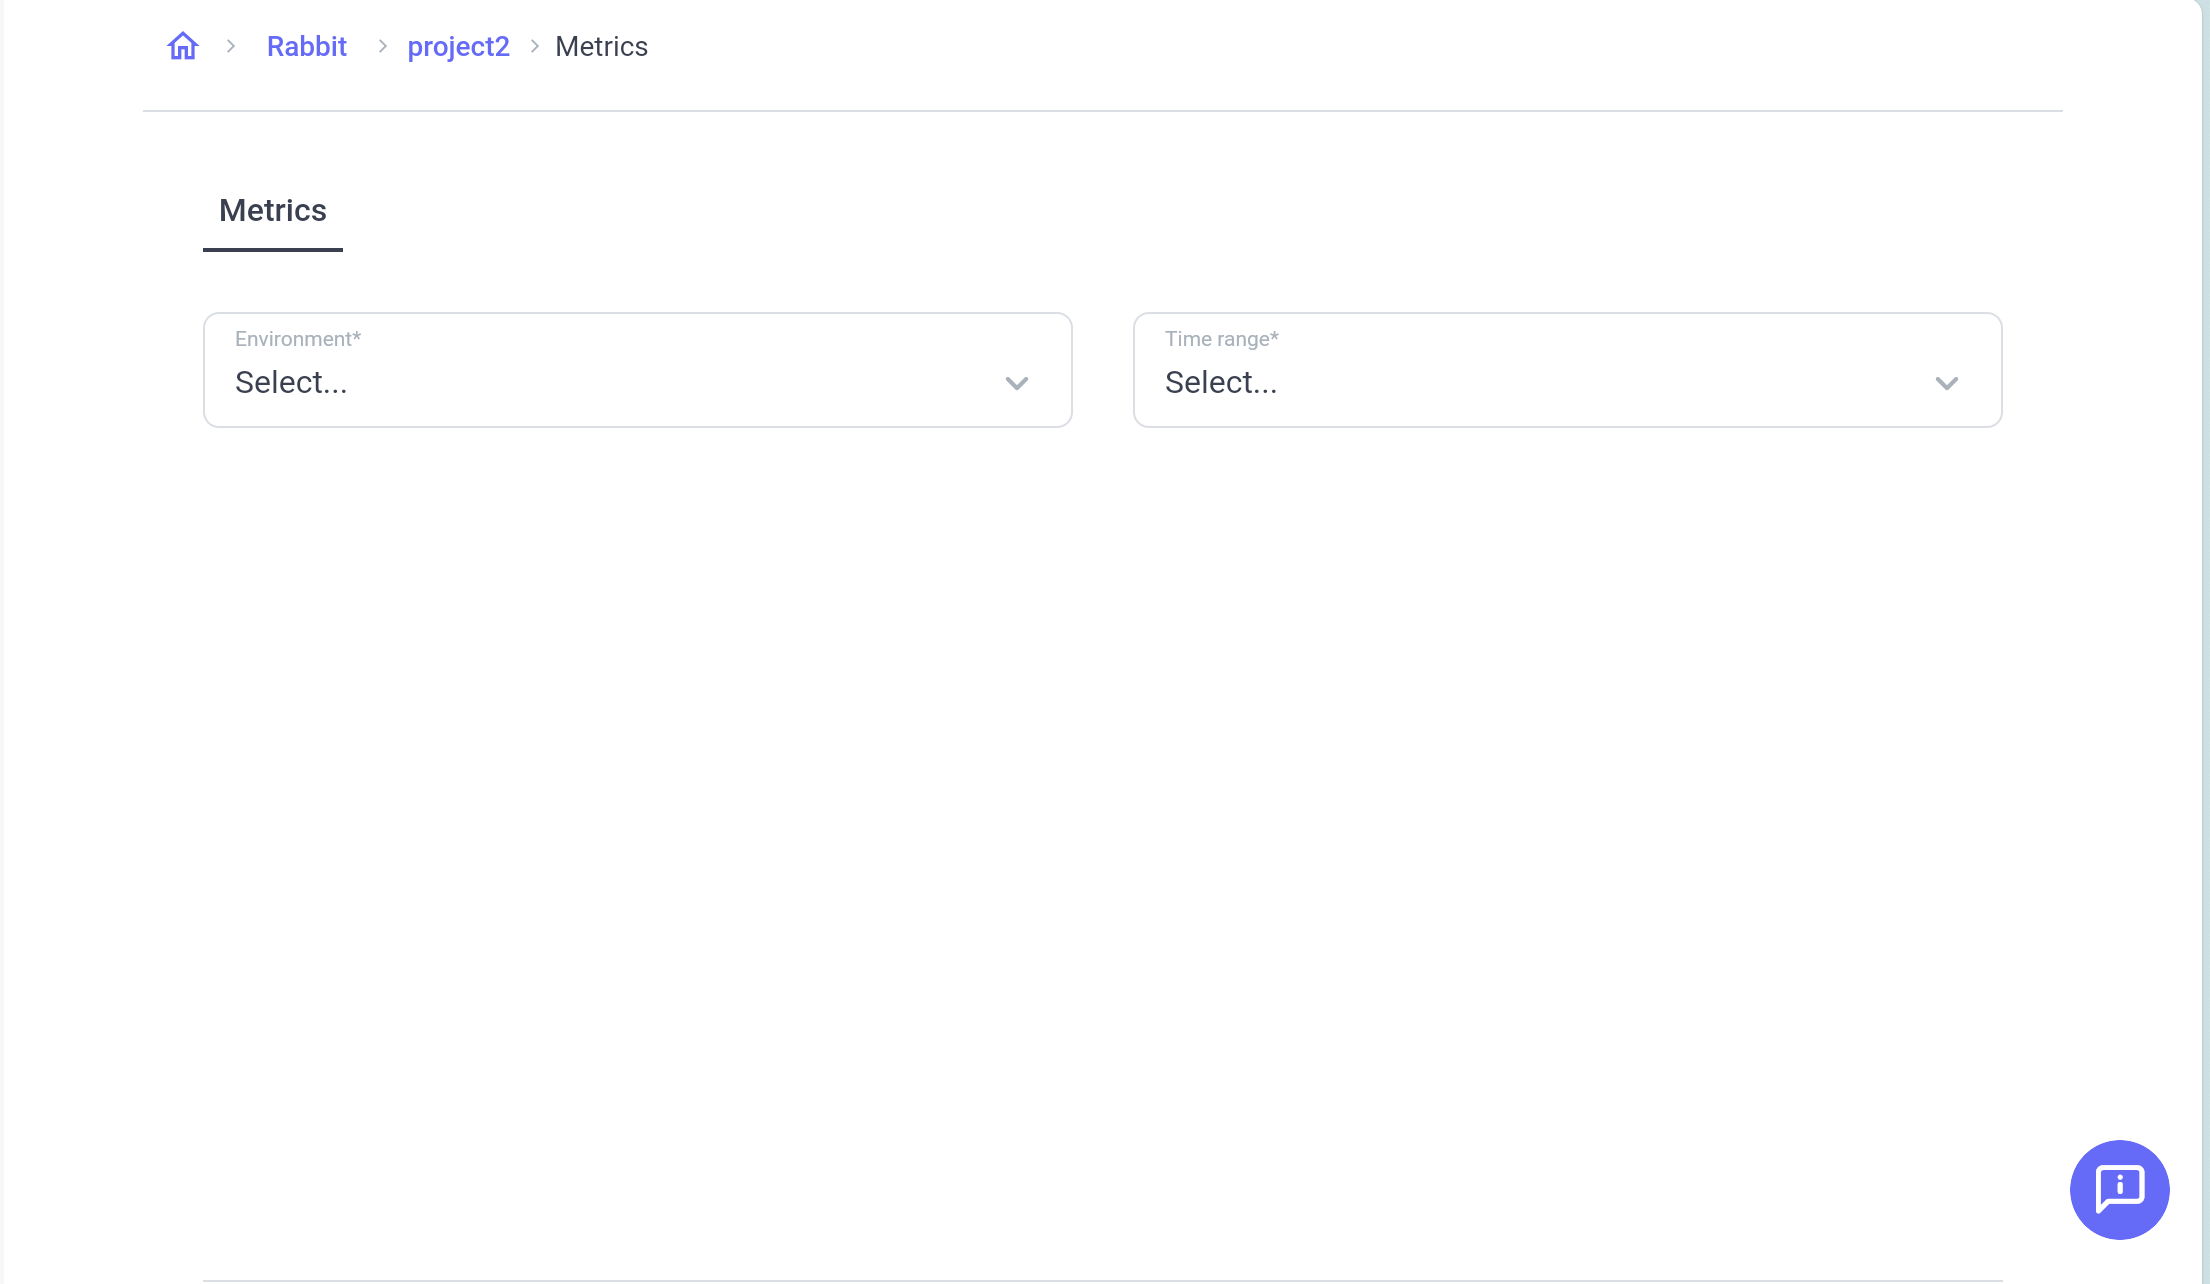Click the Metrics breadcrumb entry
This screenshot has height=1284, width=2210.
tap(602, 46)
